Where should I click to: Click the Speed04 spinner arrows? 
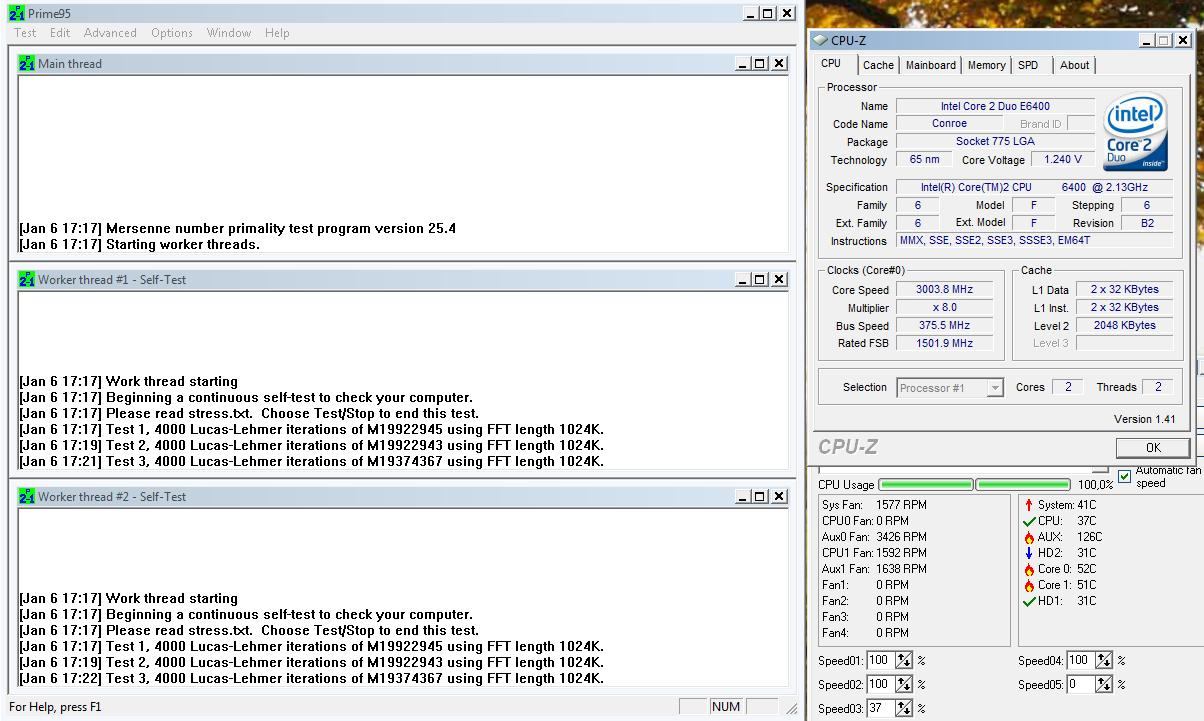(x=1104, y=660)
